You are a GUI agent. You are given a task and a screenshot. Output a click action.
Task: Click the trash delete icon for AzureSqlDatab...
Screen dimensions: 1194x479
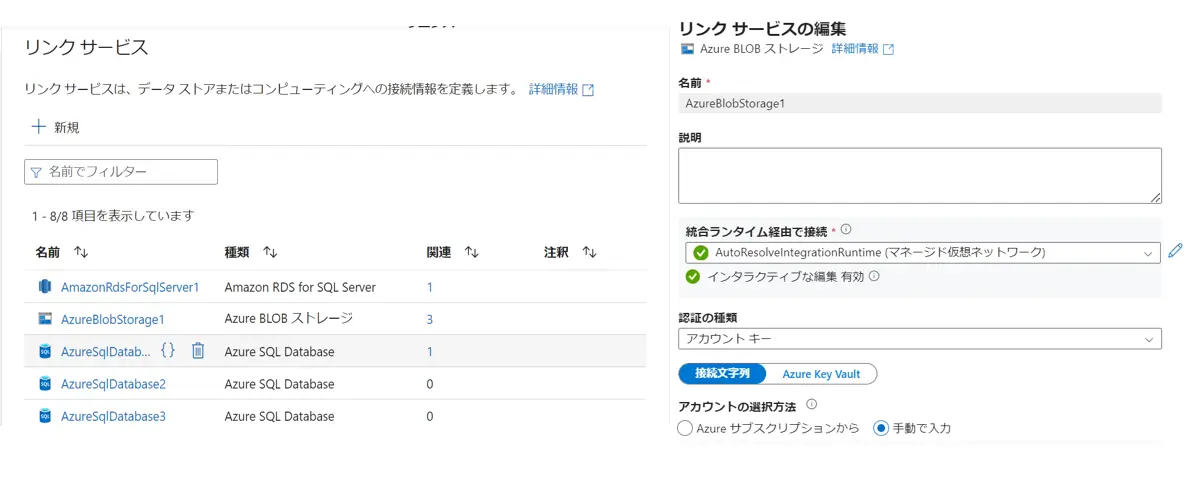198,350
